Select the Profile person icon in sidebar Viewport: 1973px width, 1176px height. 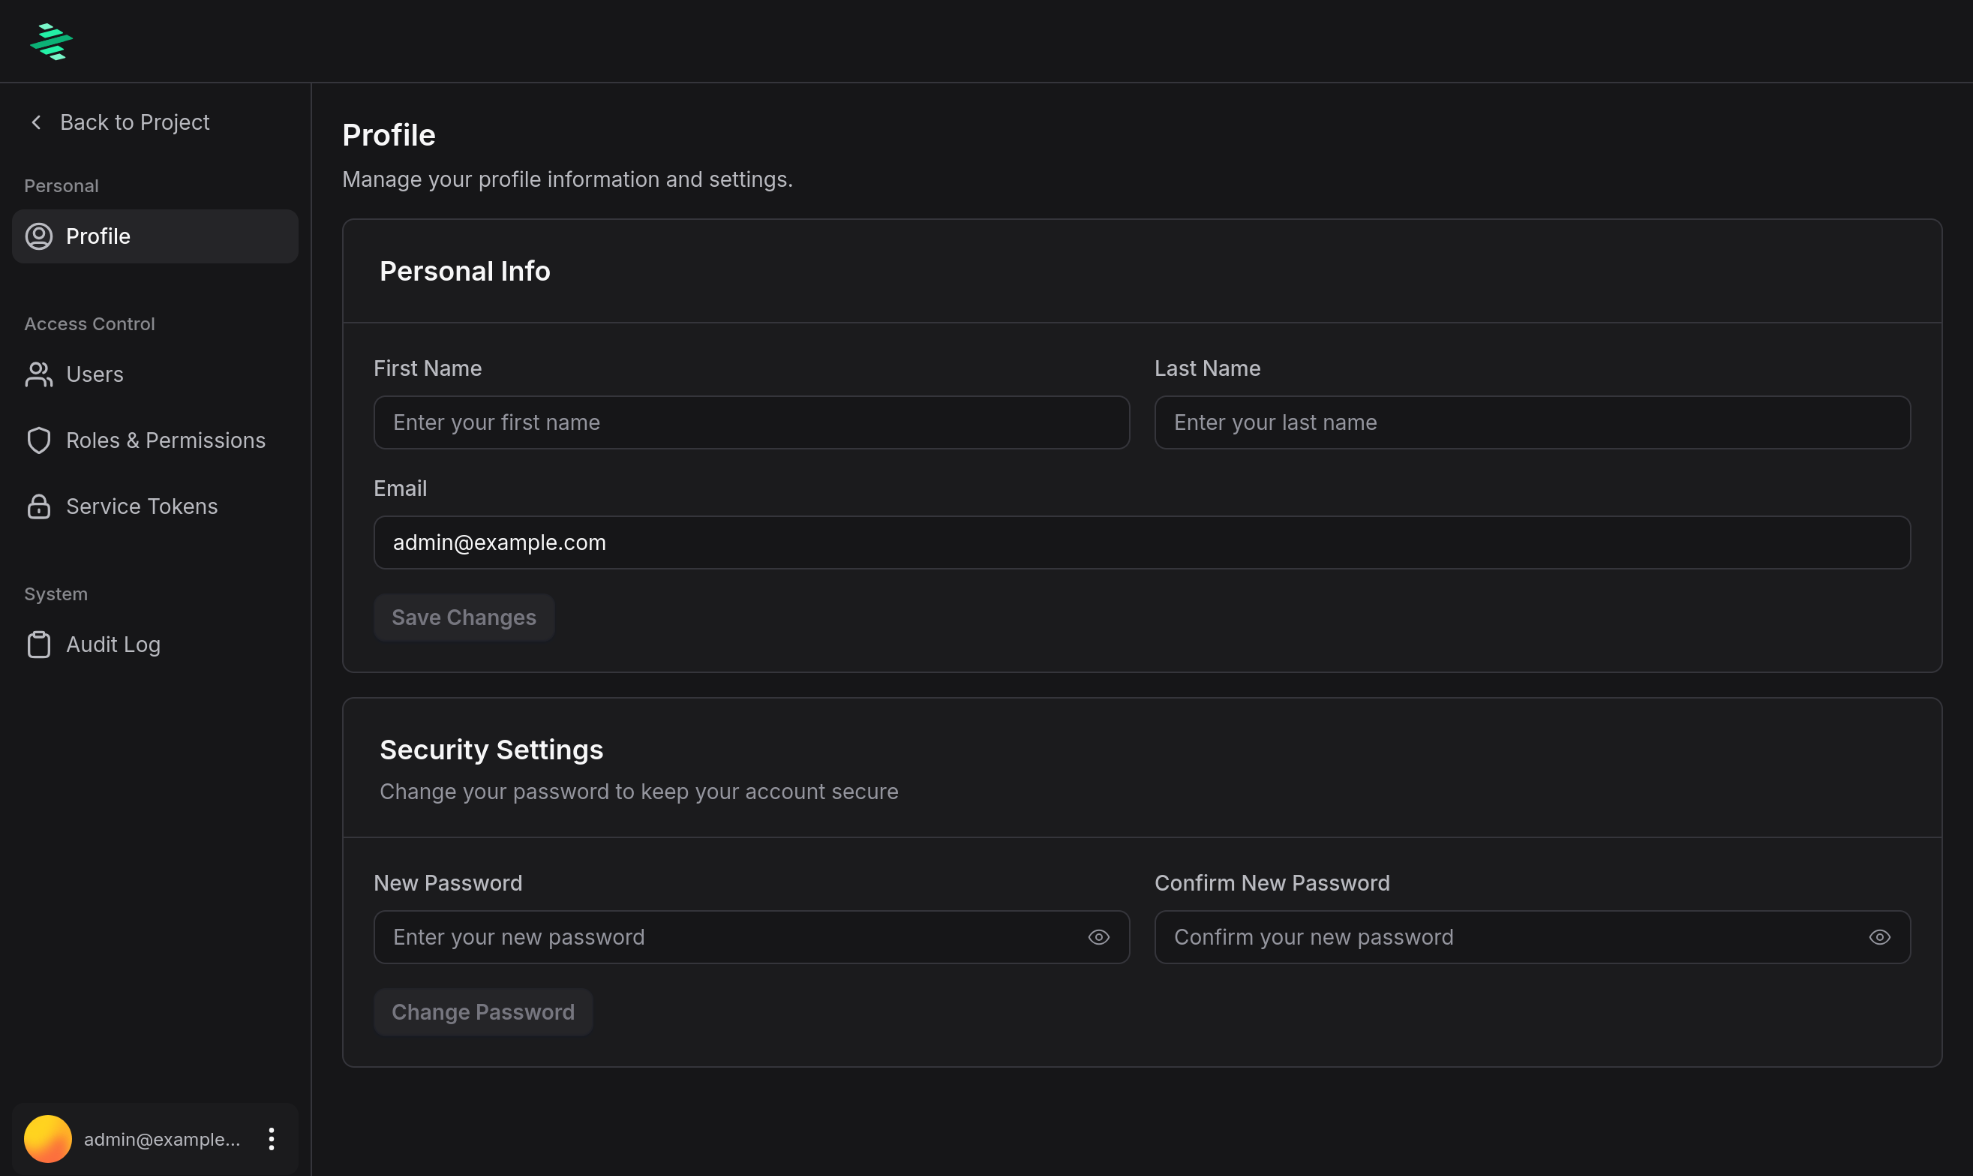coord(39,236)
